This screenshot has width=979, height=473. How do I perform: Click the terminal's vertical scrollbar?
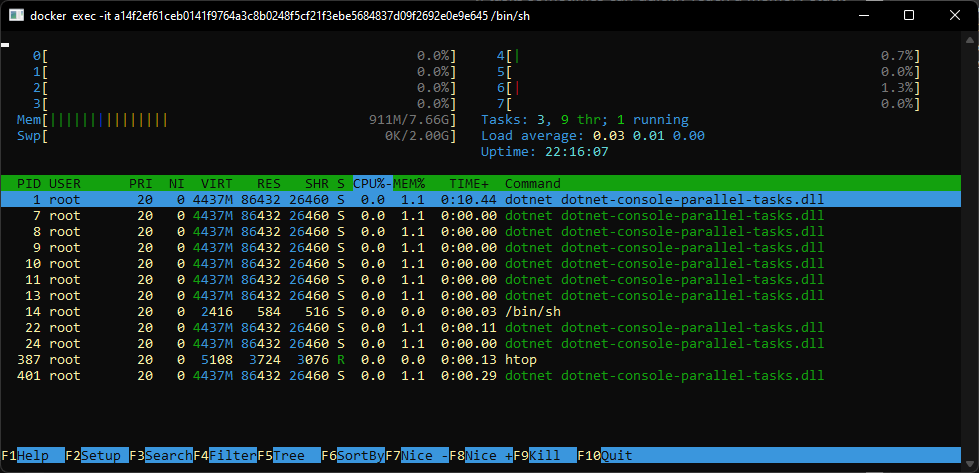(x=970, y=250)
